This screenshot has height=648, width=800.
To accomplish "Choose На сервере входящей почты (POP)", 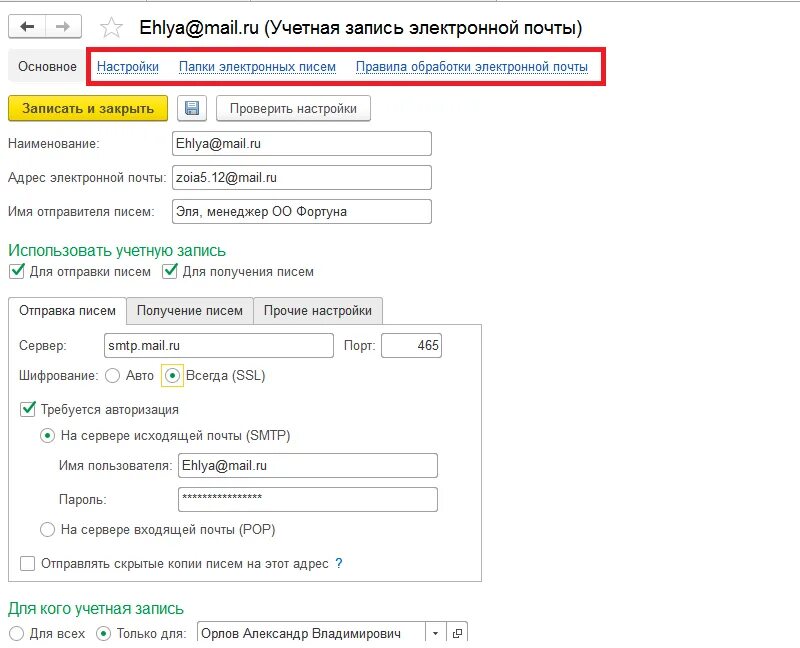I will (x=47, y=529).
